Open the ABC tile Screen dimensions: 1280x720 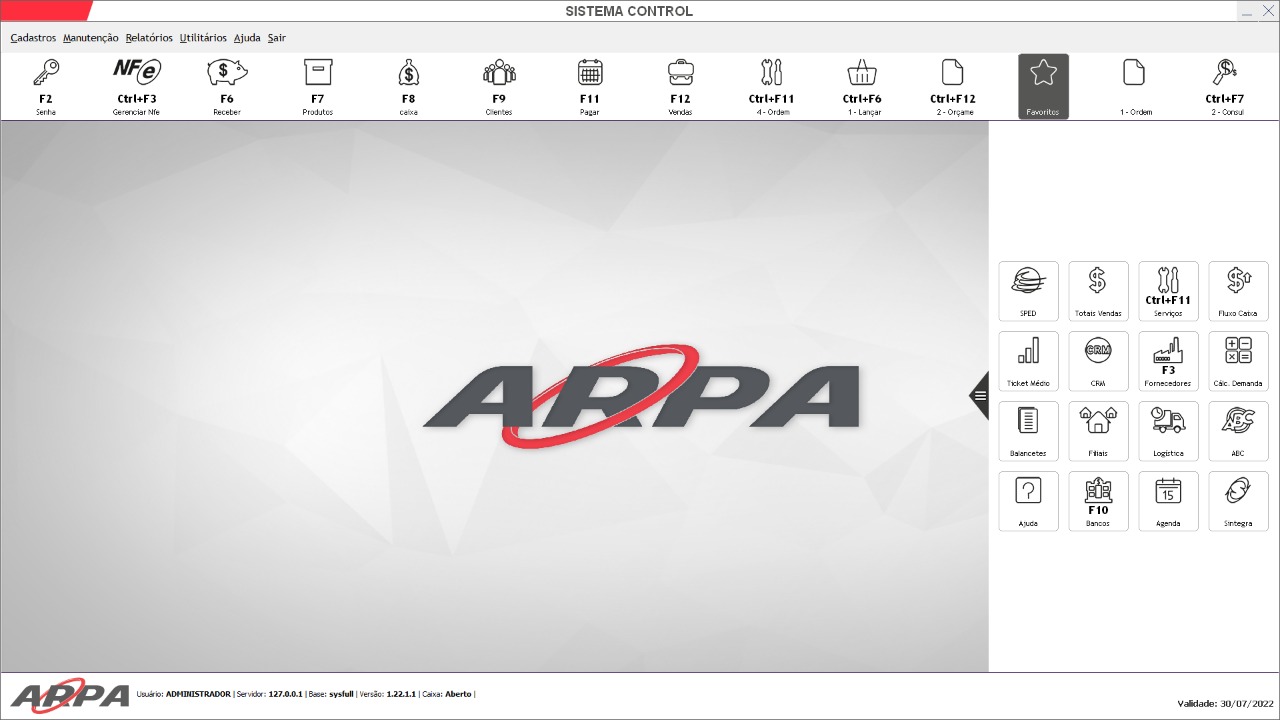coord(1238,432)
